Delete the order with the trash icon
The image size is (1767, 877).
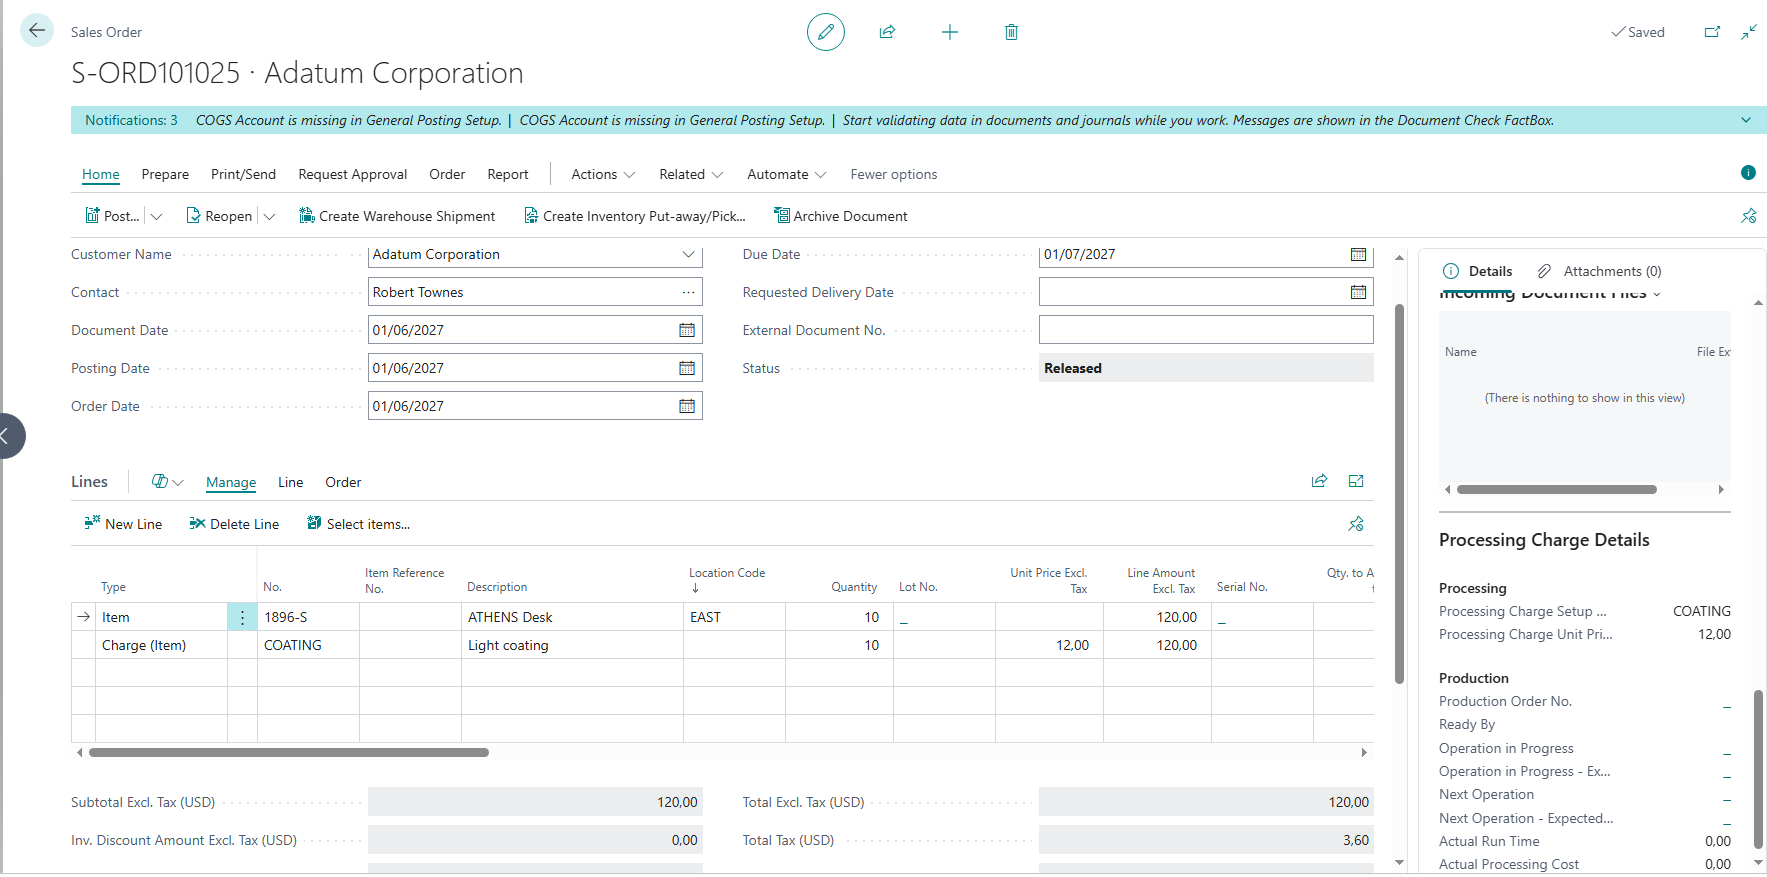click(x=1011, y=32)
